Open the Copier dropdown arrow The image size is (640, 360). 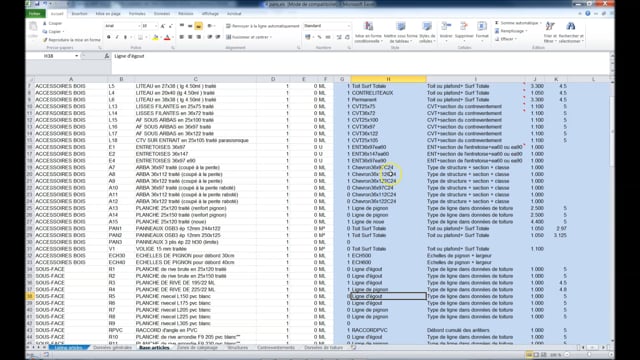(63, 31)
